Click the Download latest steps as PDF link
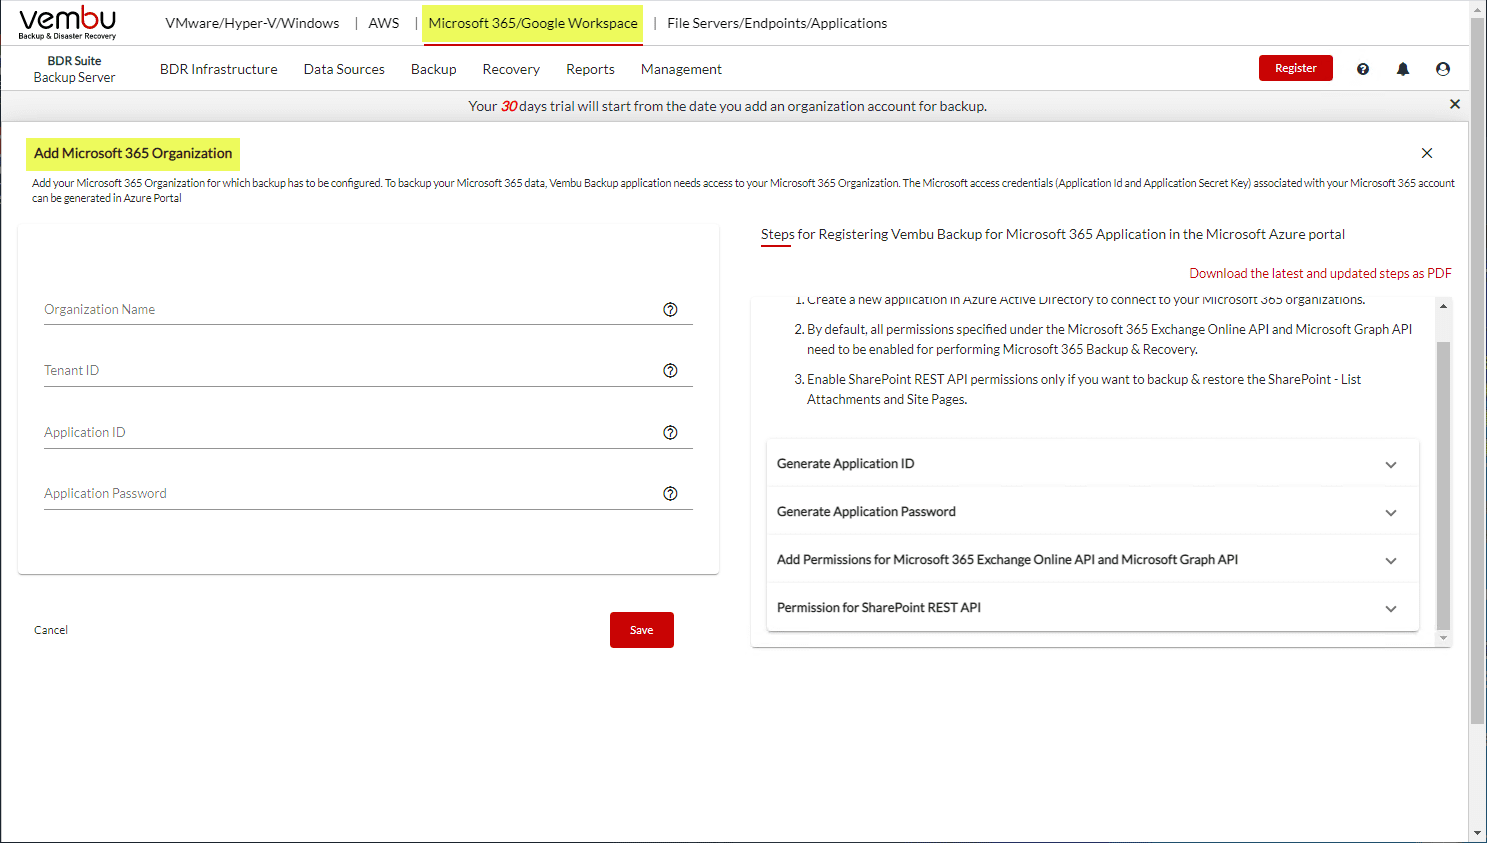1487x843 pixels. (1319, 273)
